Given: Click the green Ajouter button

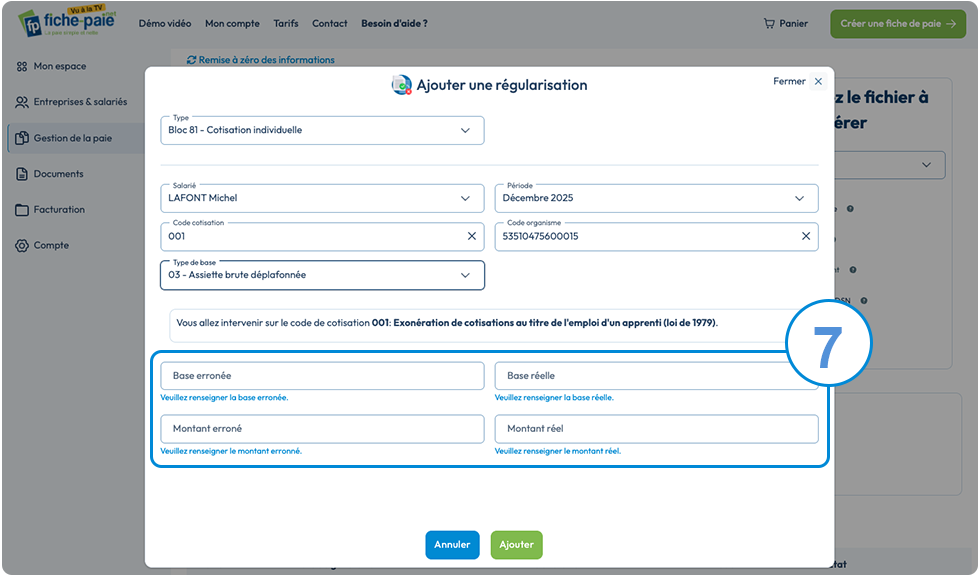Looking at the screenshot, I should [516, 545].
